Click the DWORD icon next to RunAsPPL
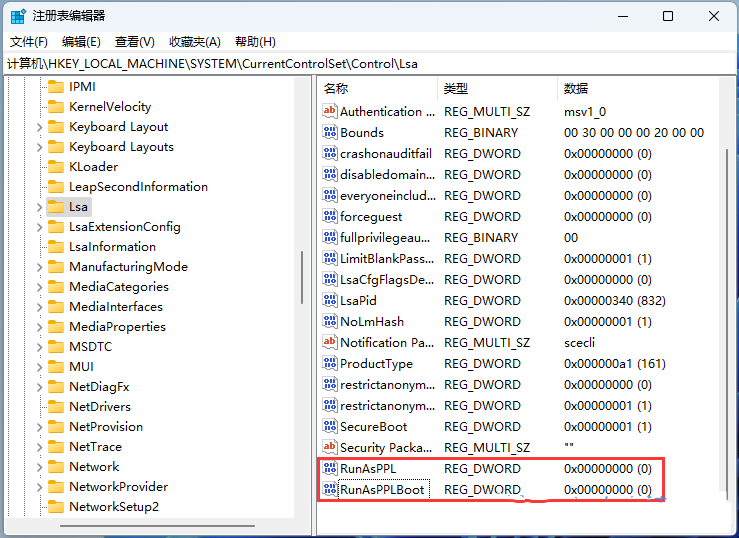The height and width of the screenshot is (538, 739). [x=329, y=468]
